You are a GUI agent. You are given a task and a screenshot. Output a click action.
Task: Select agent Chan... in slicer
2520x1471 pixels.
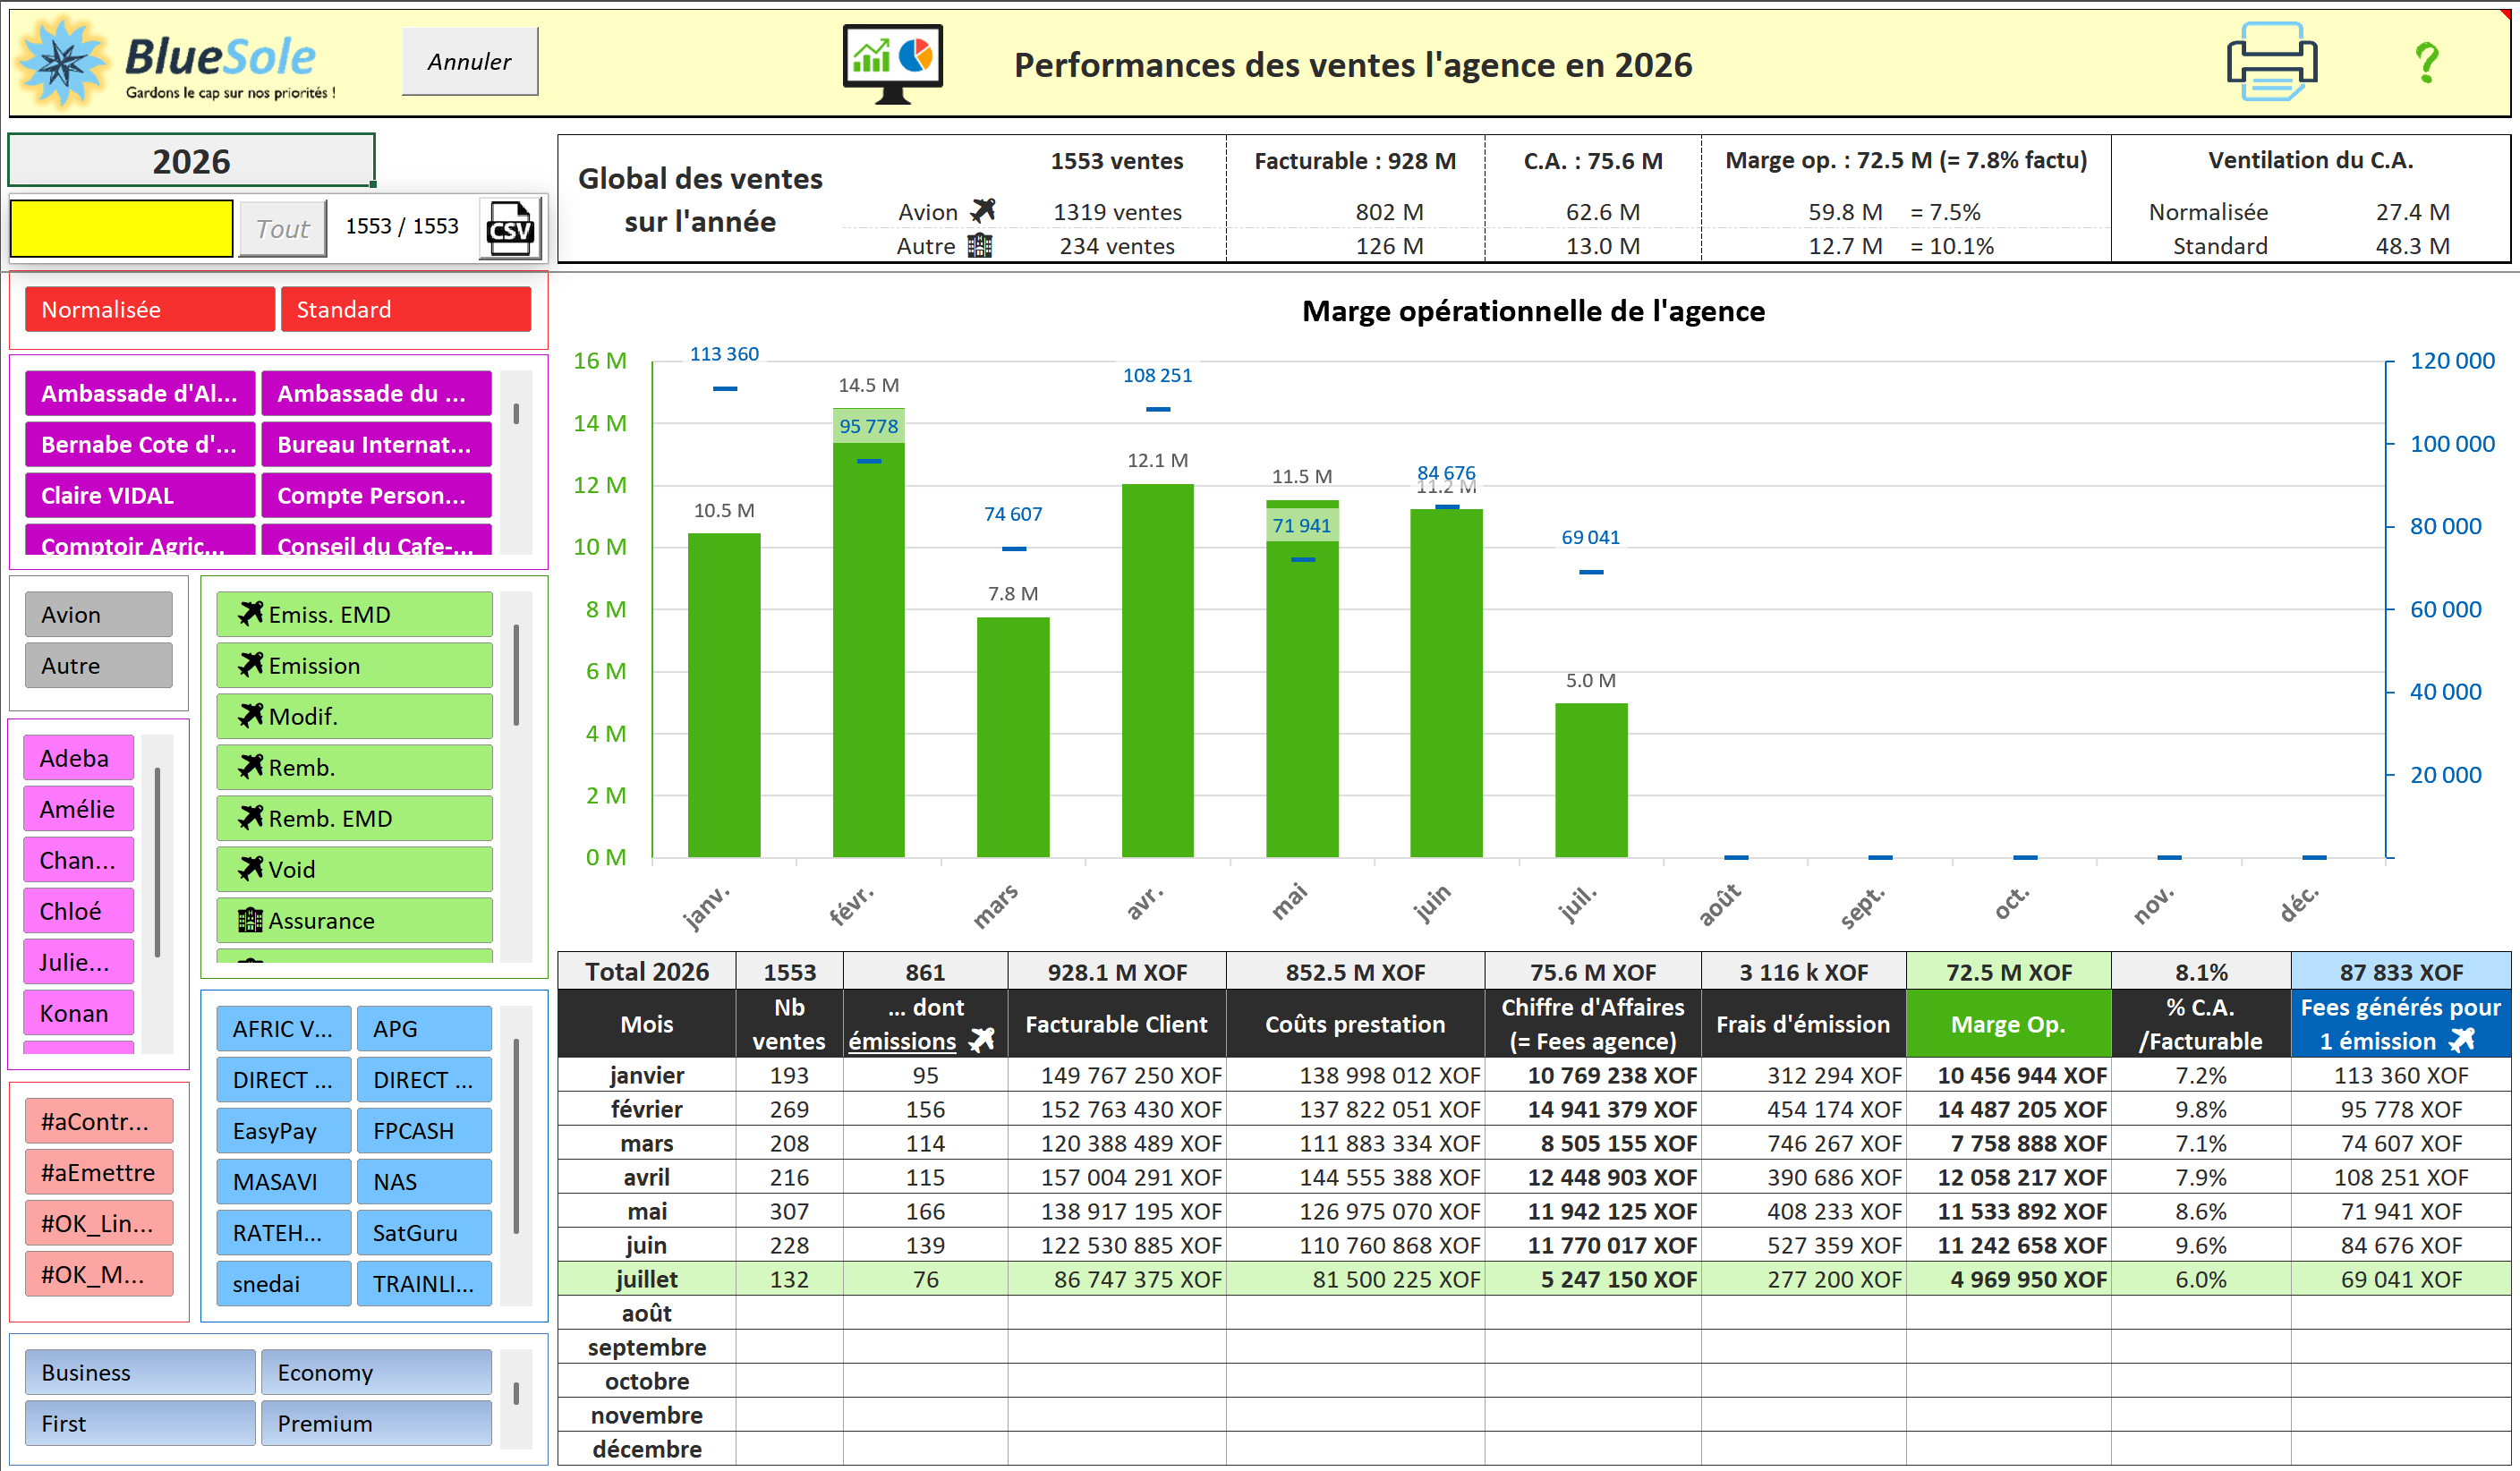[x=79, y=861]
